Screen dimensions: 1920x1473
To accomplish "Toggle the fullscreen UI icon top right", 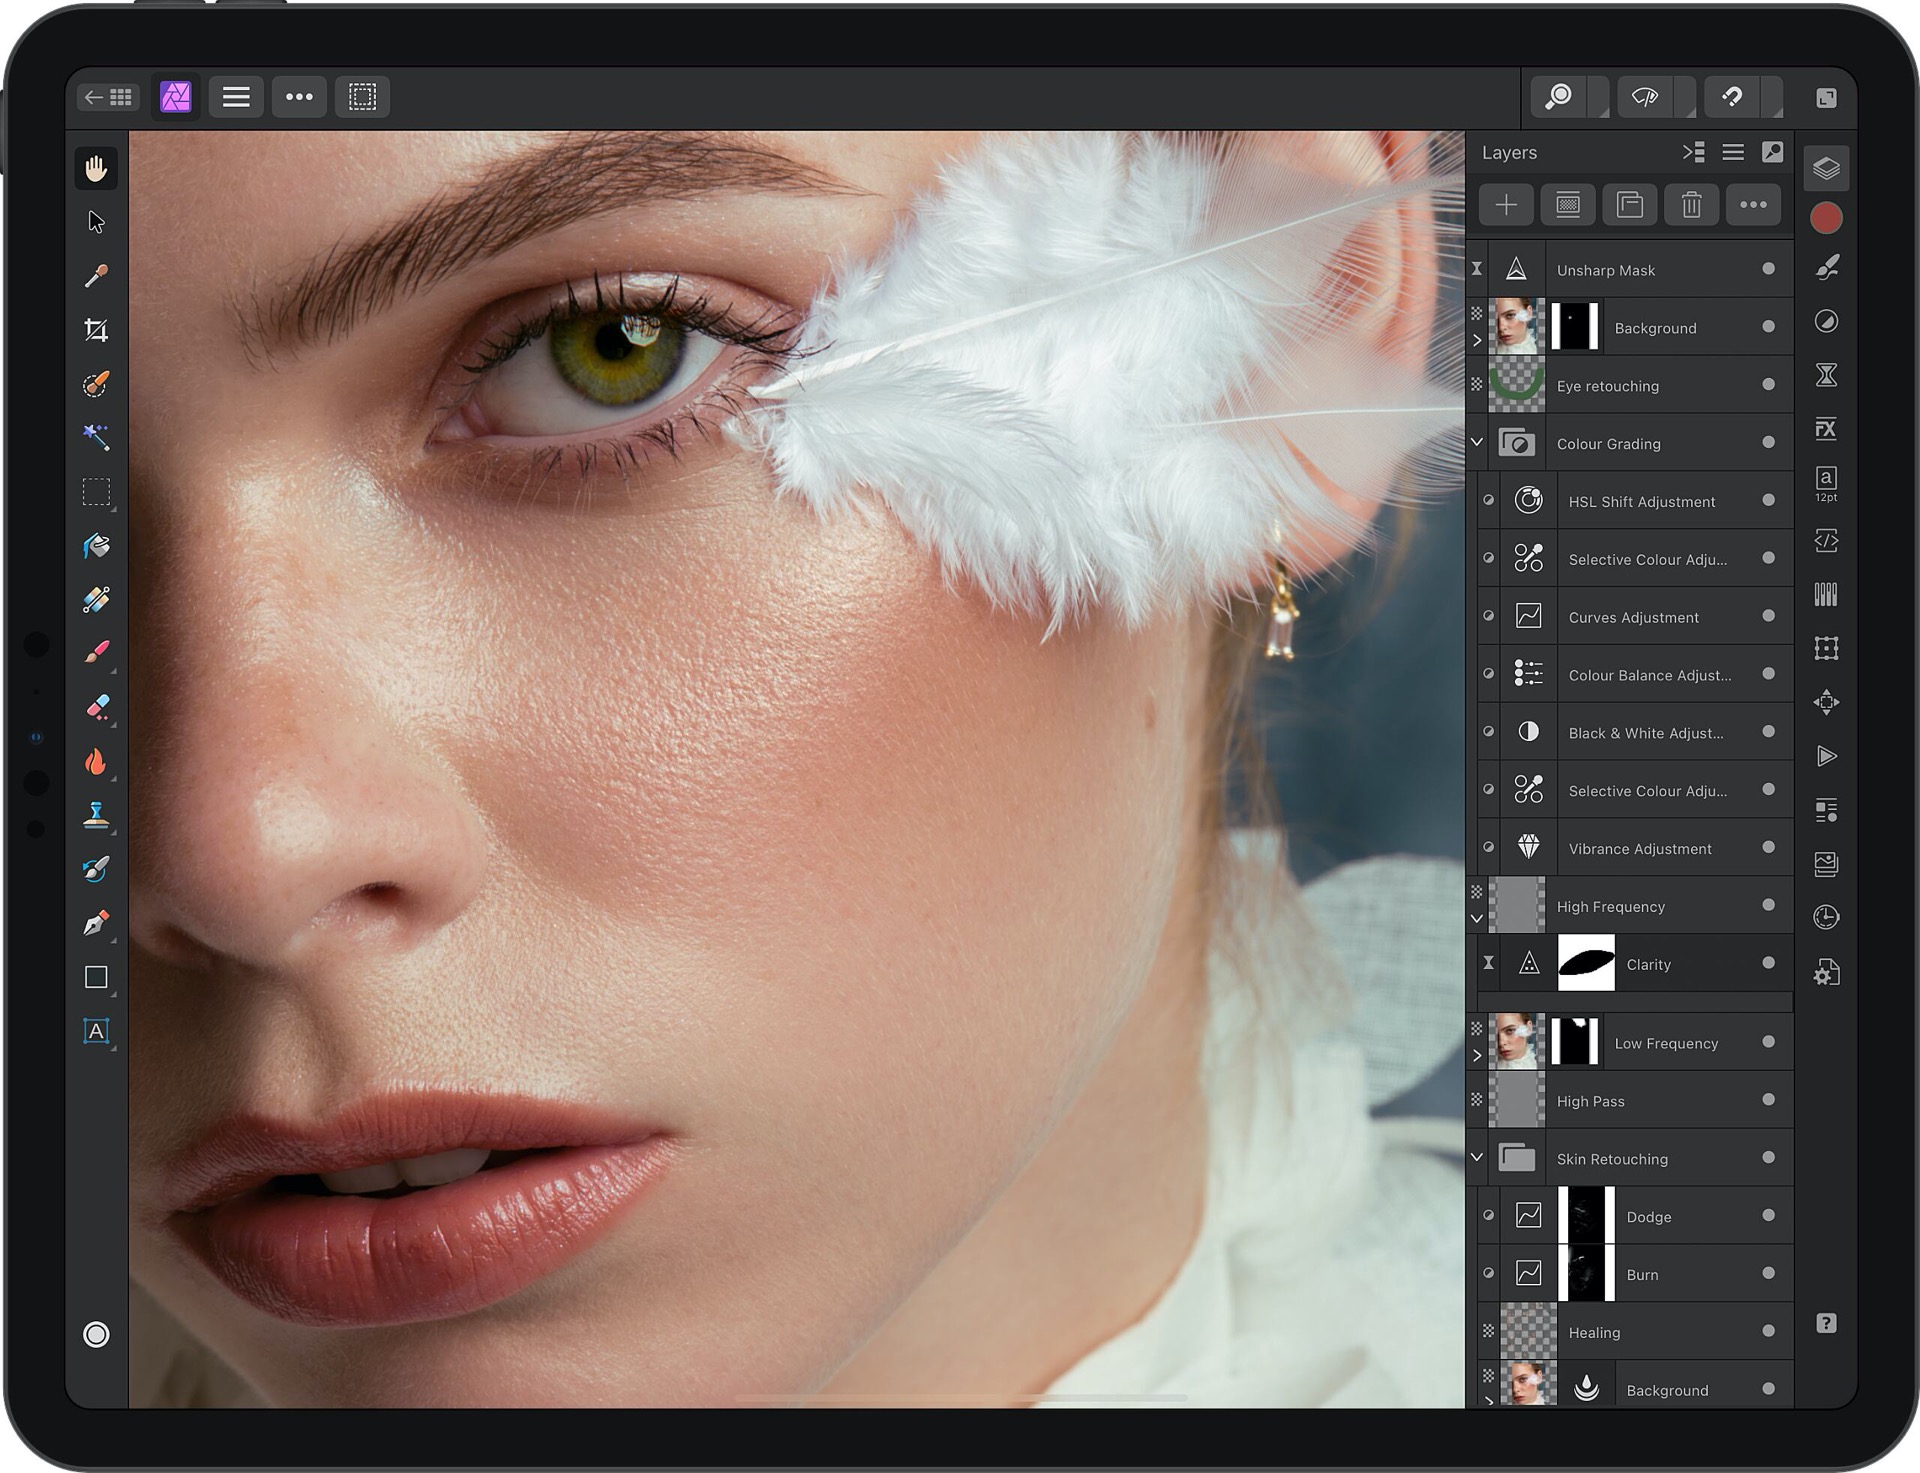I will 1826,97.
